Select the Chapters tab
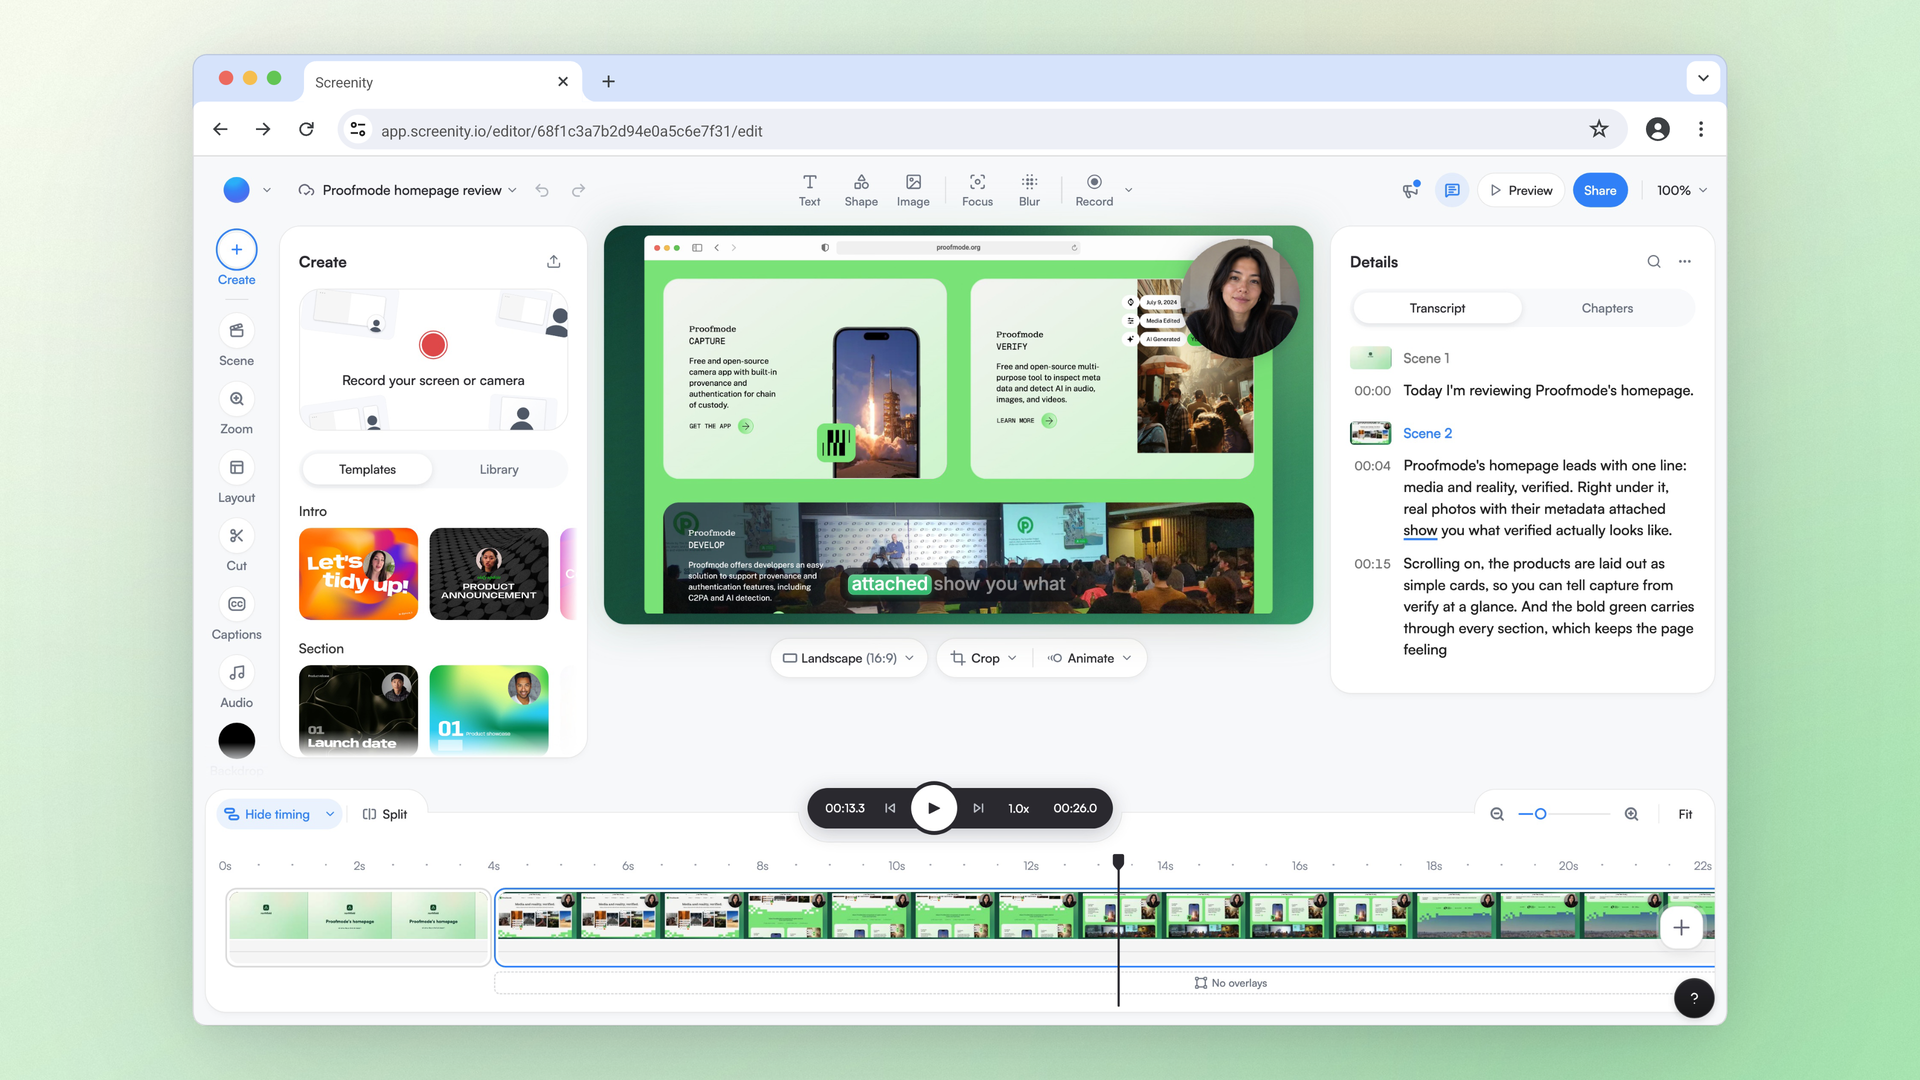 point(1607,308)
